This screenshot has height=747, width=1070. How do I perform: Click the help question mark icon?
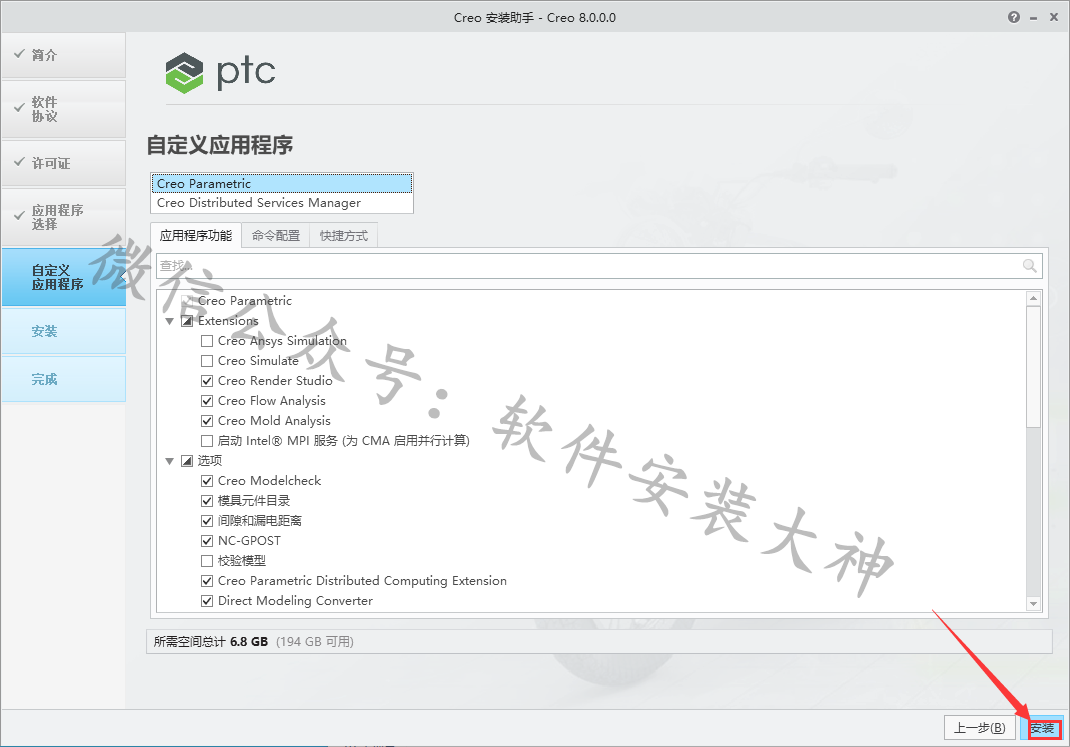point(1013,17)
